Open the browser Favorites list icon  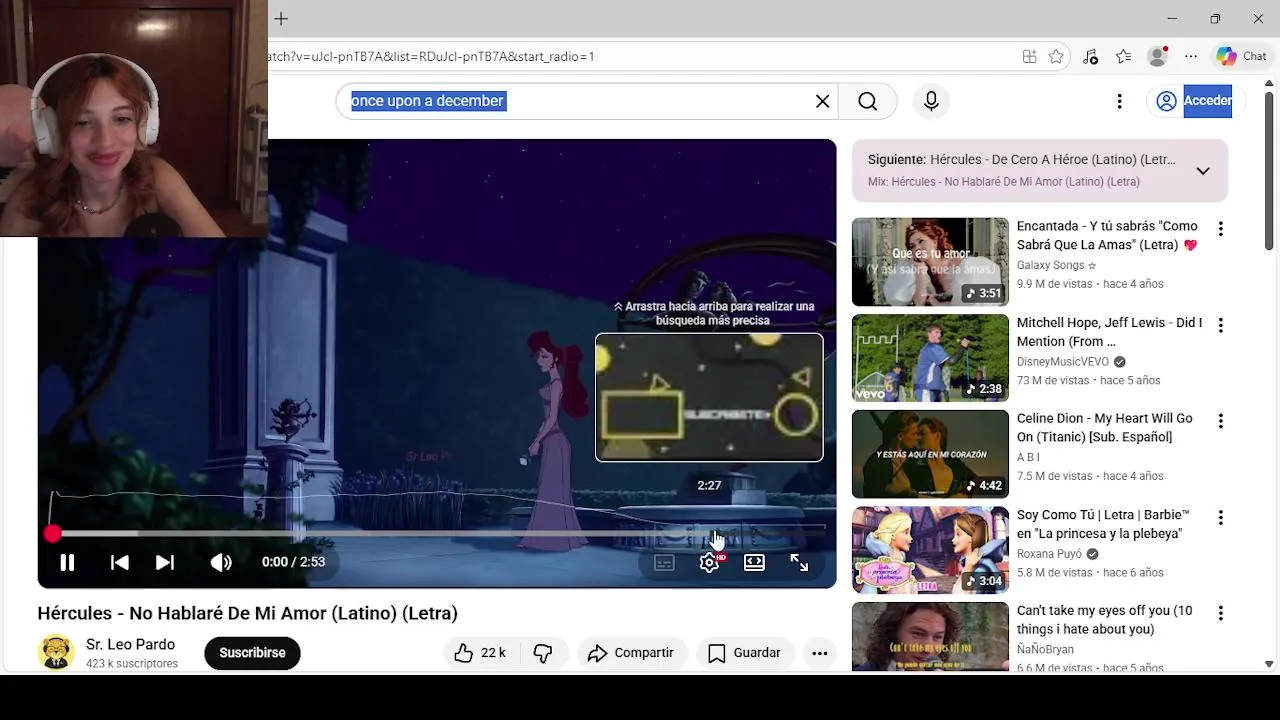click(x=1124, y=57)
